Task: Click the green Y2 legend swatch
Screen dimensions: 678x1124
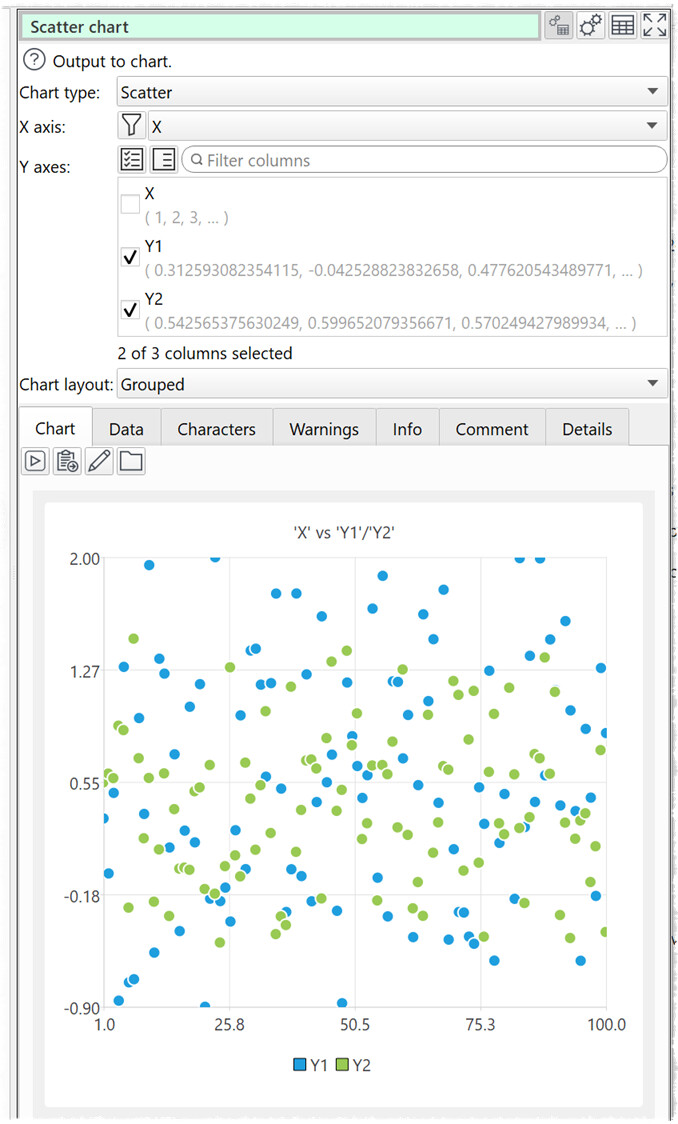Action: (343, 1065)
